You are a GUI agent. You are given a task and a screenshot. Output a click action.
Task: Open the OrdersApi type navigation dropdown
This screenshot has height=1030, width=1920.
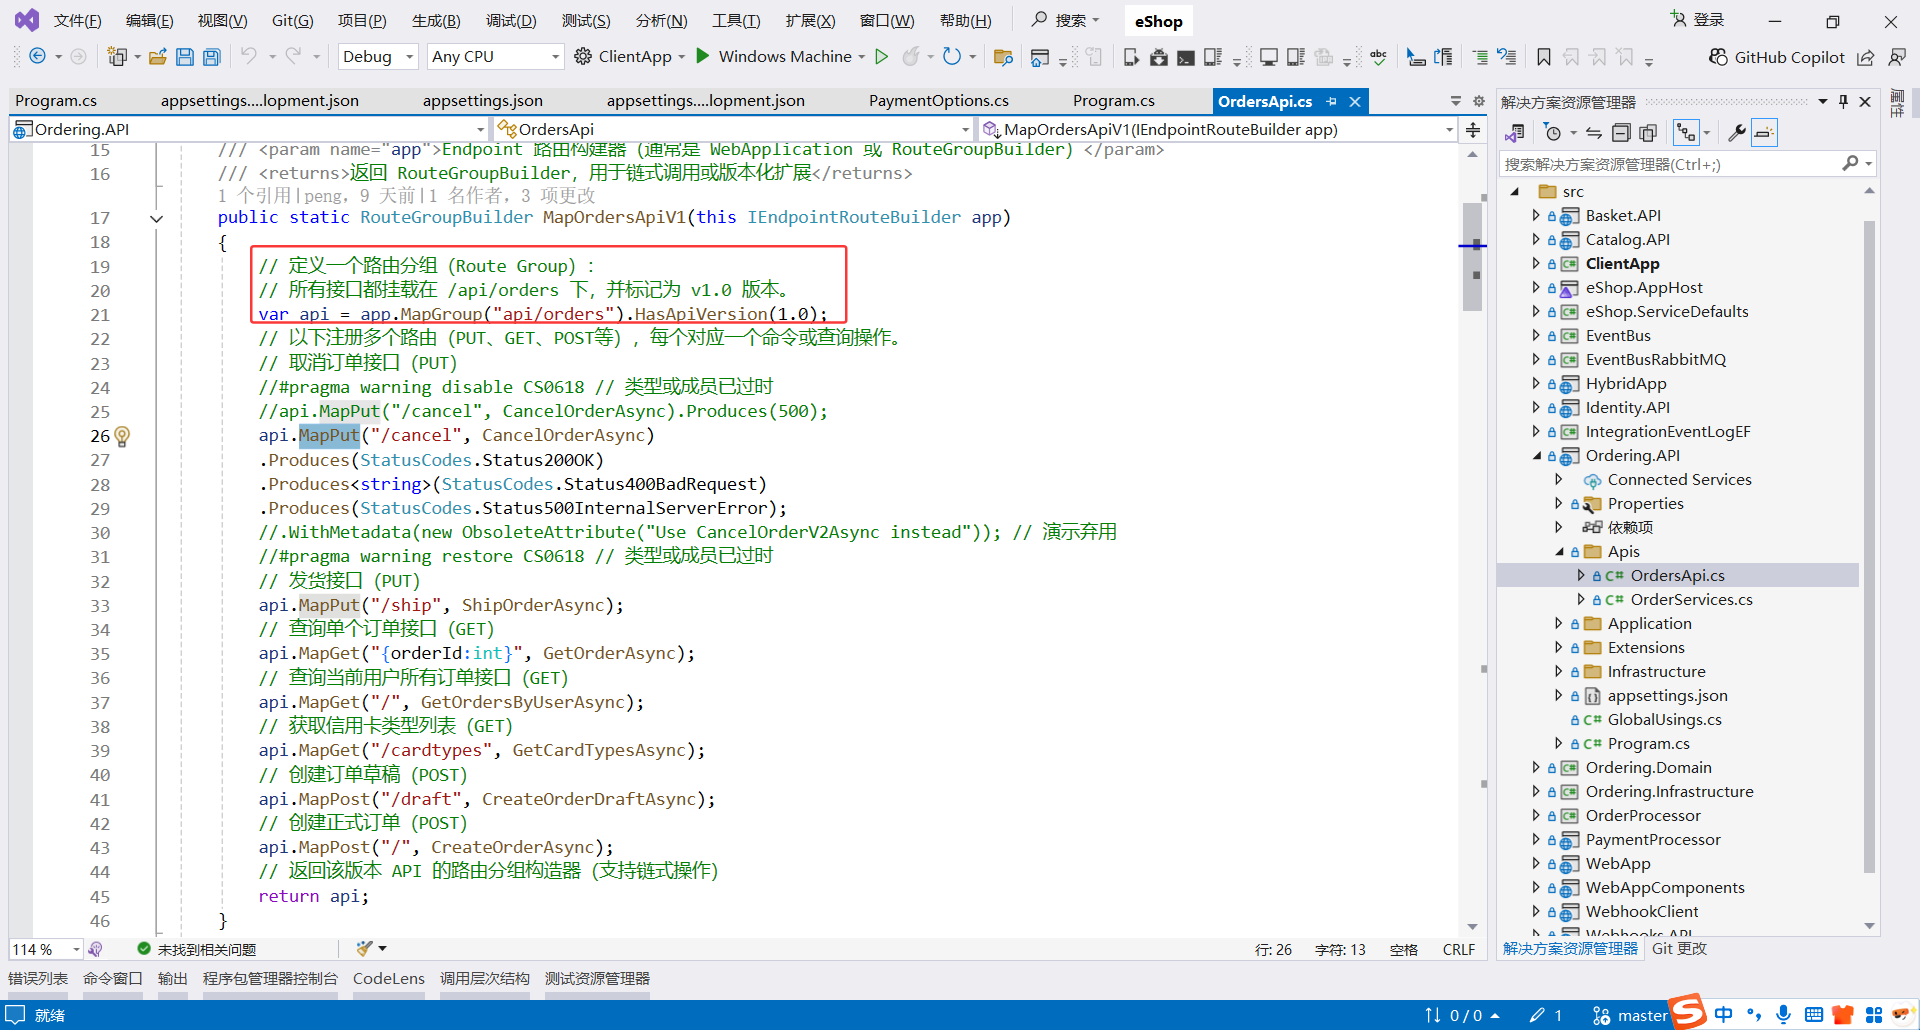click(x=733, y=129)
